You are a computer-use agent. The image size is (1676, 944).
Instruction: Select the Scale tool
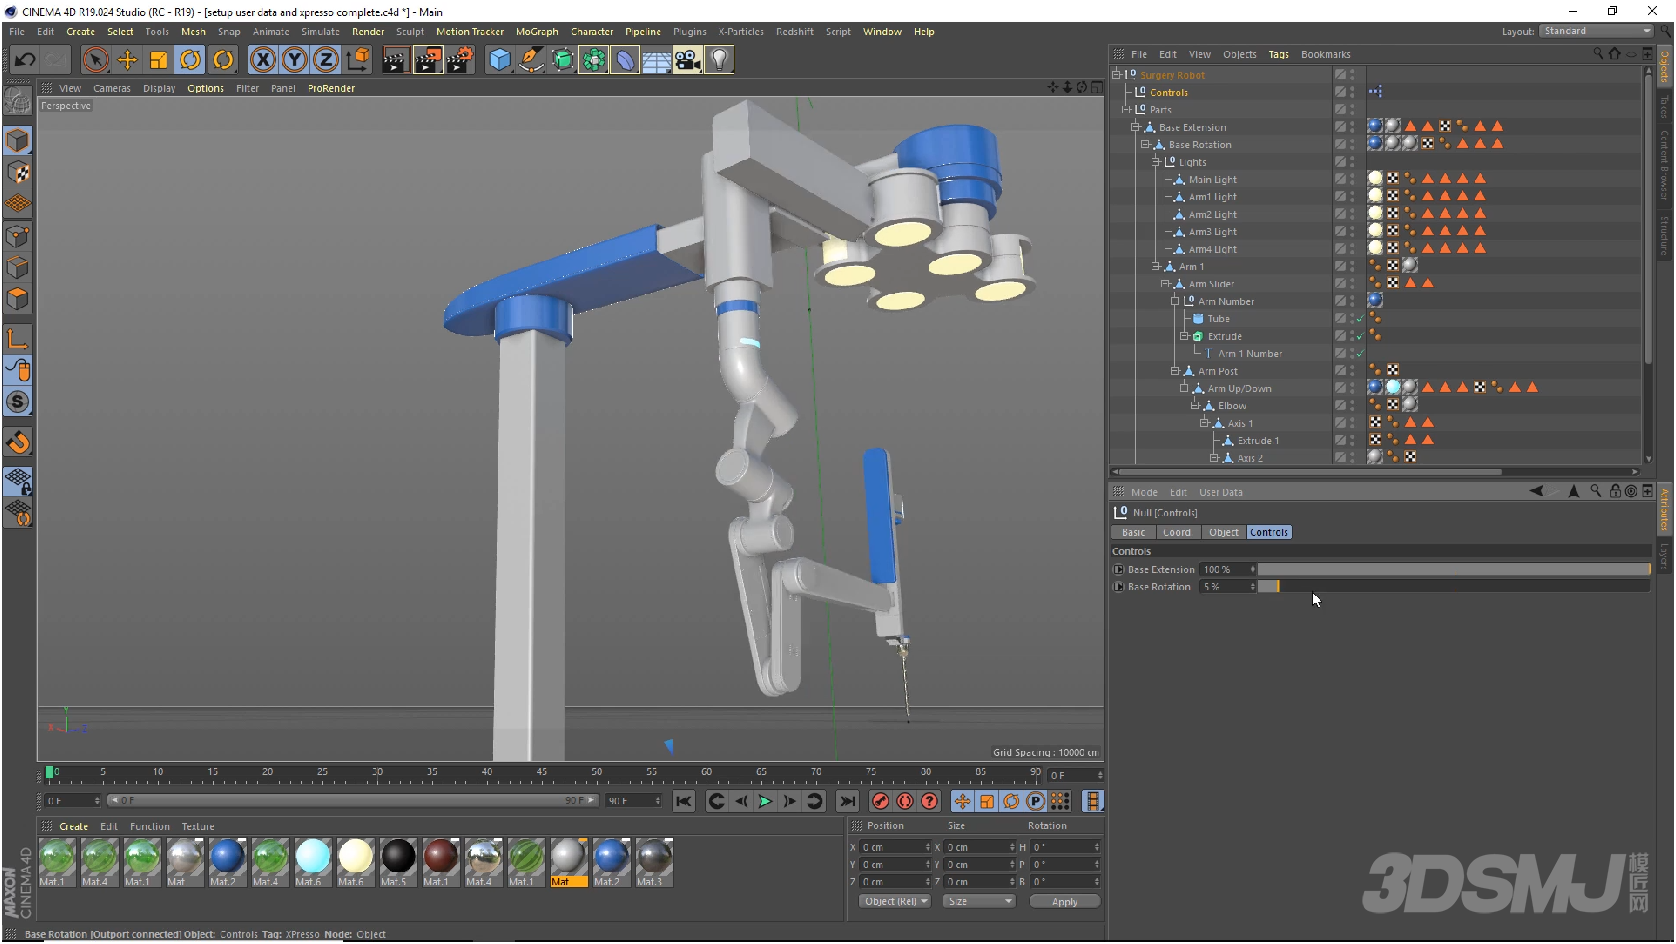click(x=159, y=60)
